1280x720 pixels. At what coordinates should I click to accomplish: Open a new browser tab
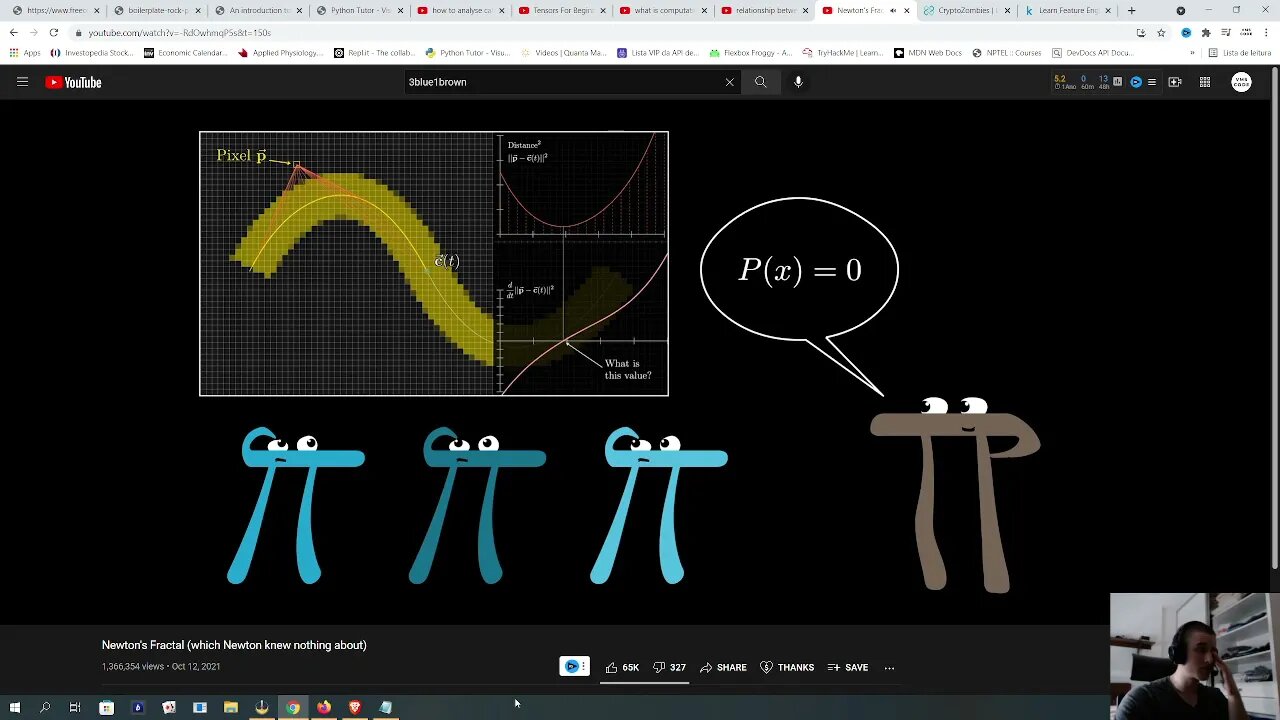click(x=1131, y=10)
